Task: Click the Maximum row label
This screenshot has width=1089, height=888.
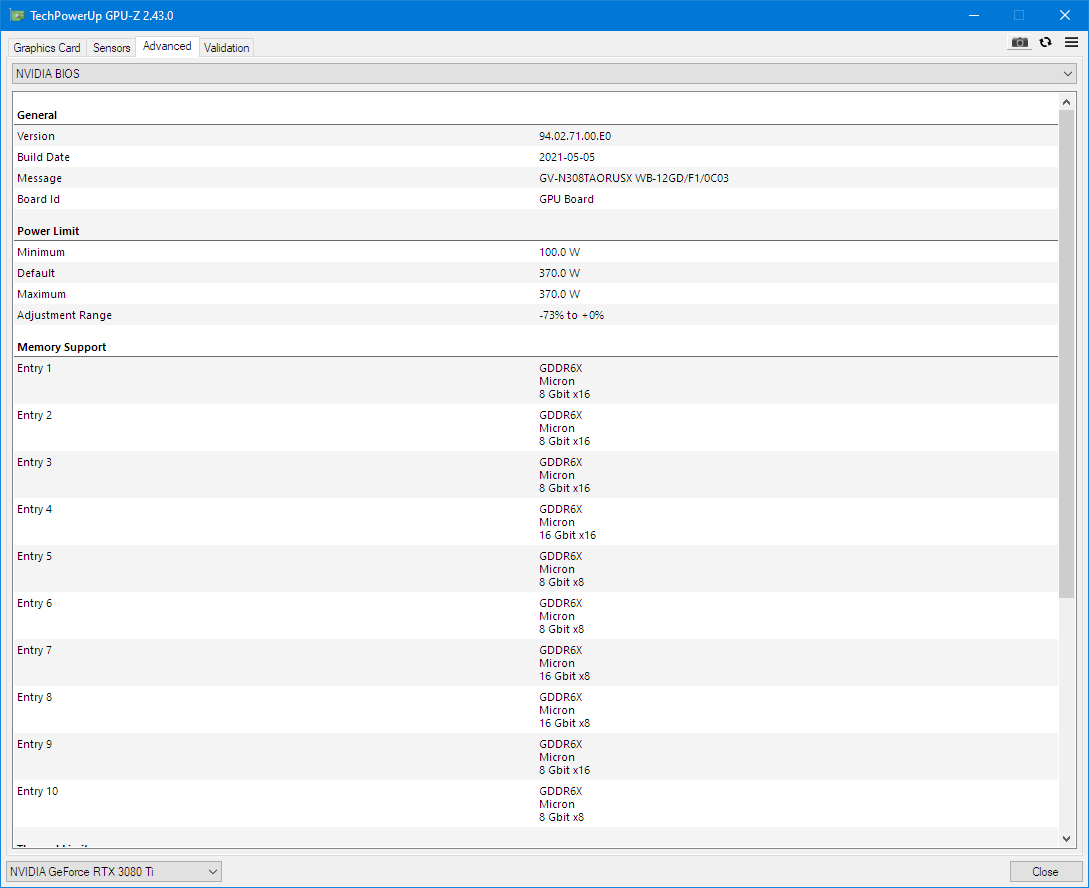Action: [42, 294]
